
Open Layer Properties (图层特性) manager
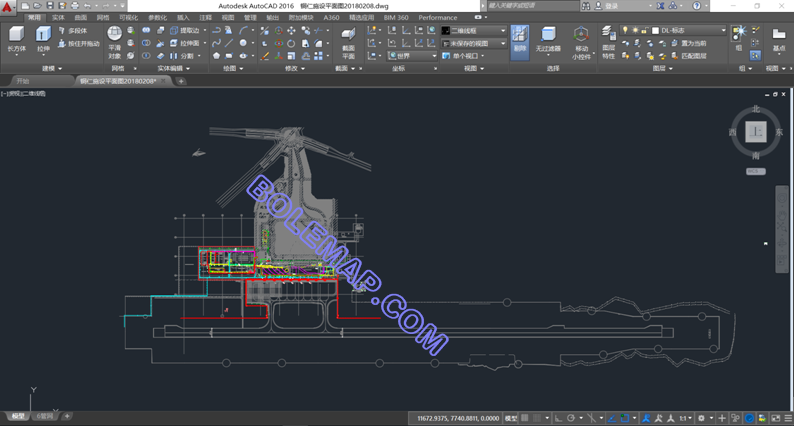pyautogui.click(x=608, y=43)
